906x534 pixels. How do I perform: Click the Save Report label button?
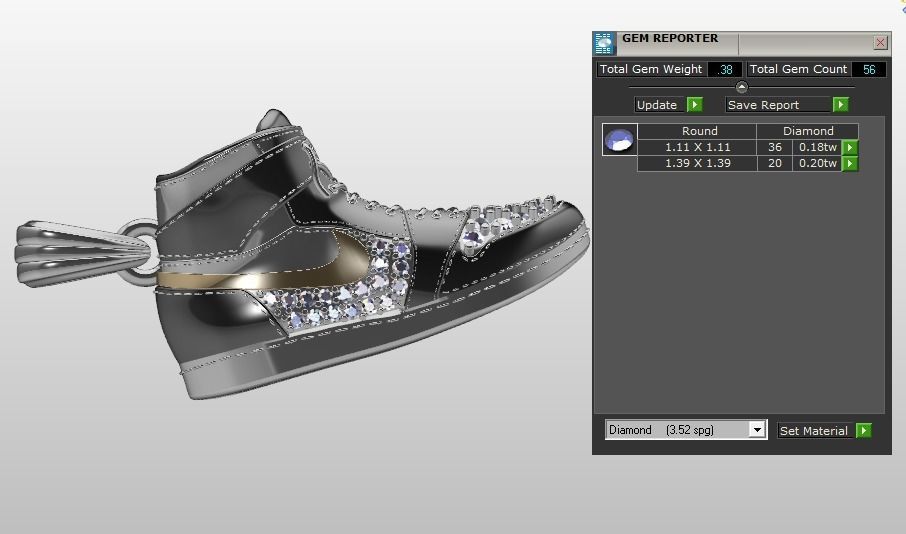pyautogui.click(x=777, y=105)
